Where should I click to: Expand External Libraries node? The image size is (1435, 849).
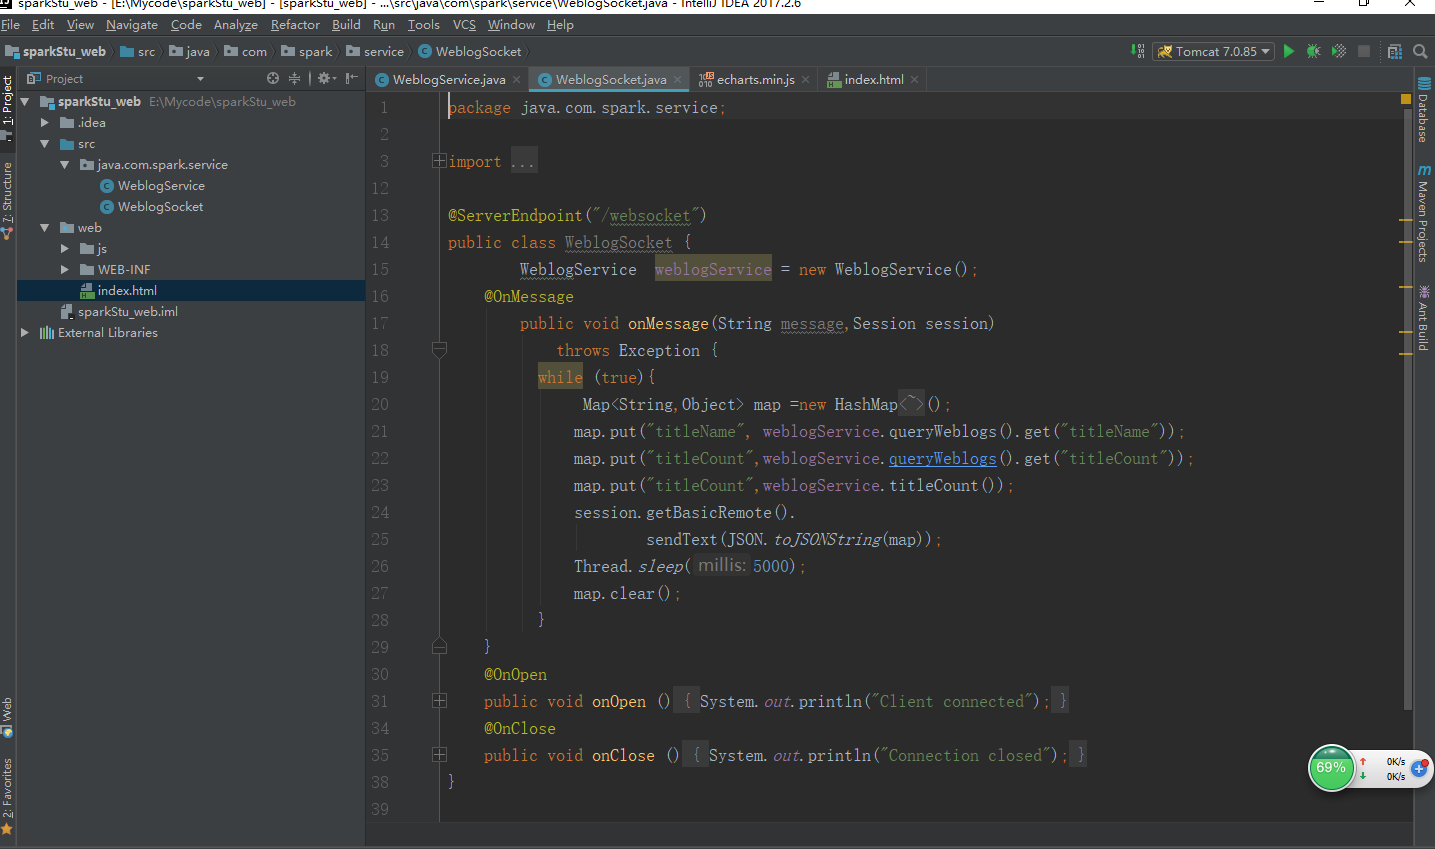pos(25,333)
